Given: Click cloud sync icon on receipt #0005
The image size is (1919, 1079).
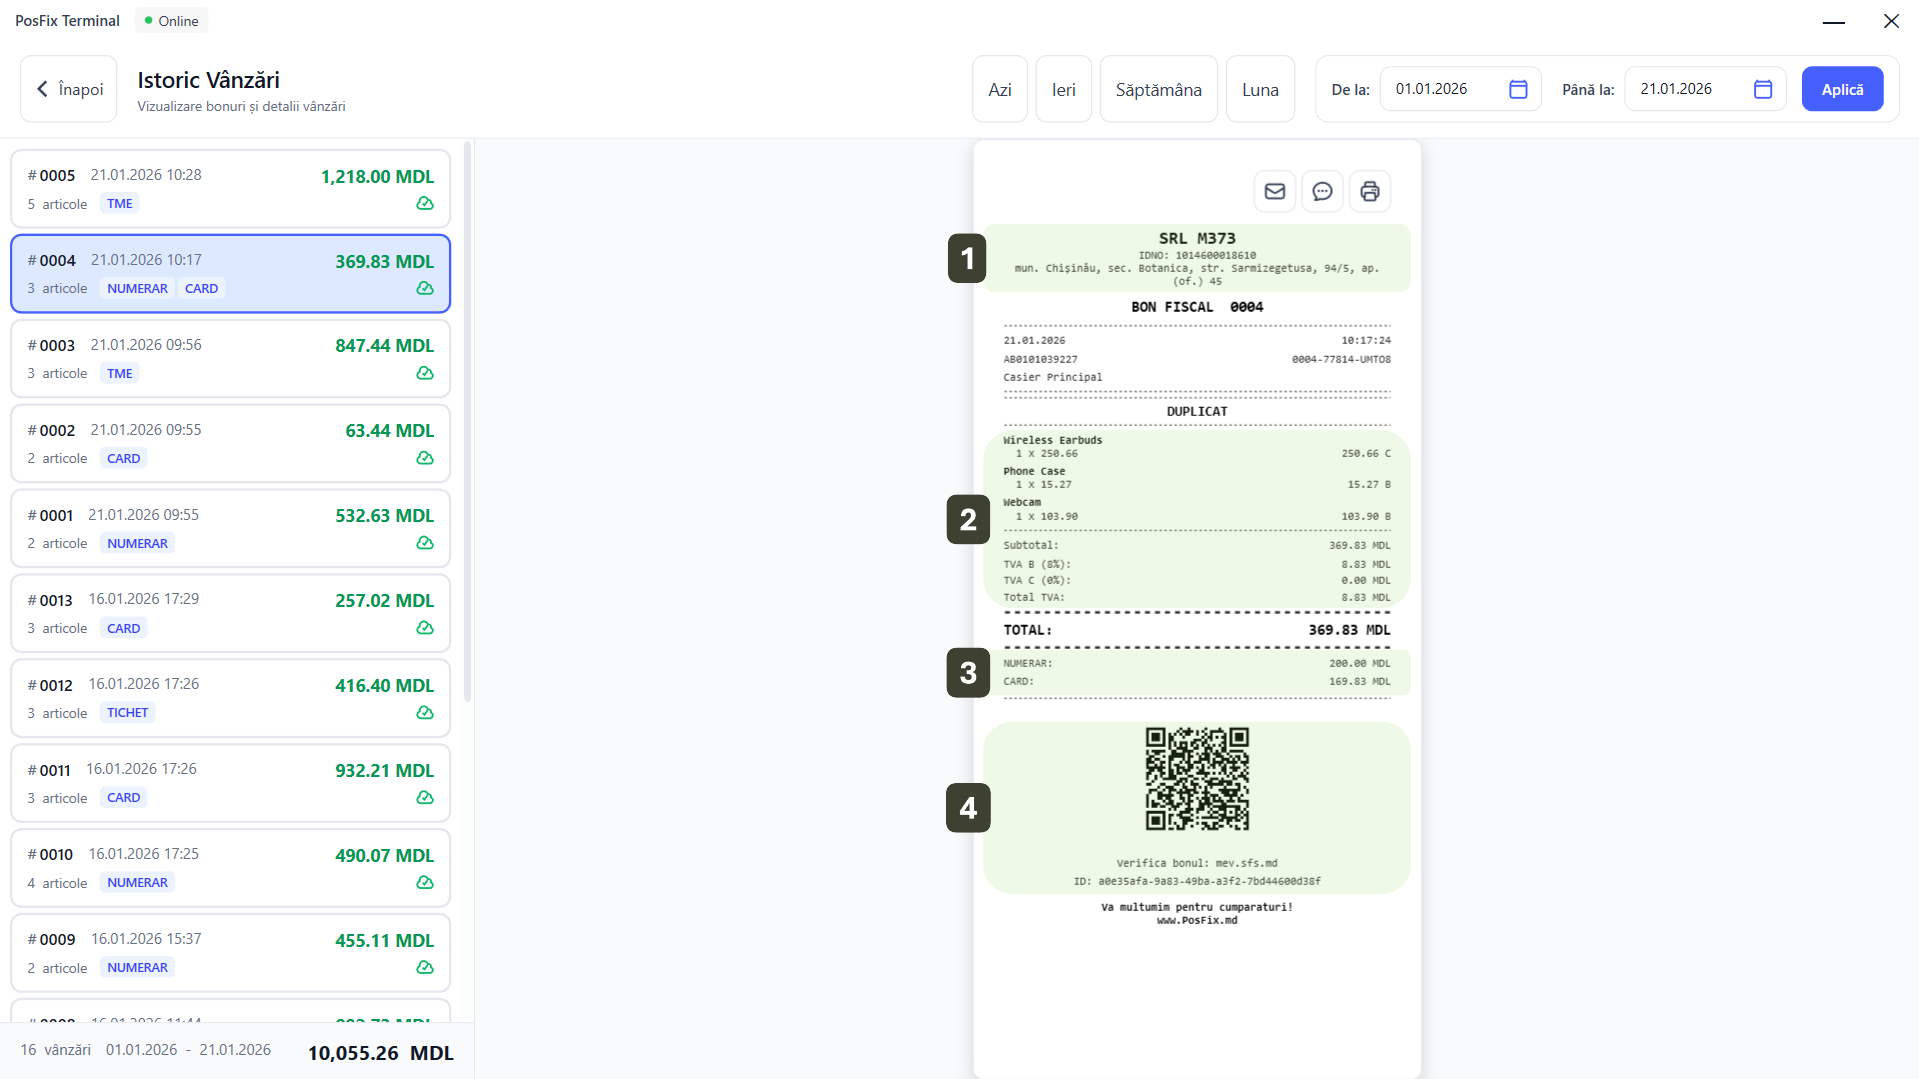Looking at the screenshot, I should (x=425, y=204).
